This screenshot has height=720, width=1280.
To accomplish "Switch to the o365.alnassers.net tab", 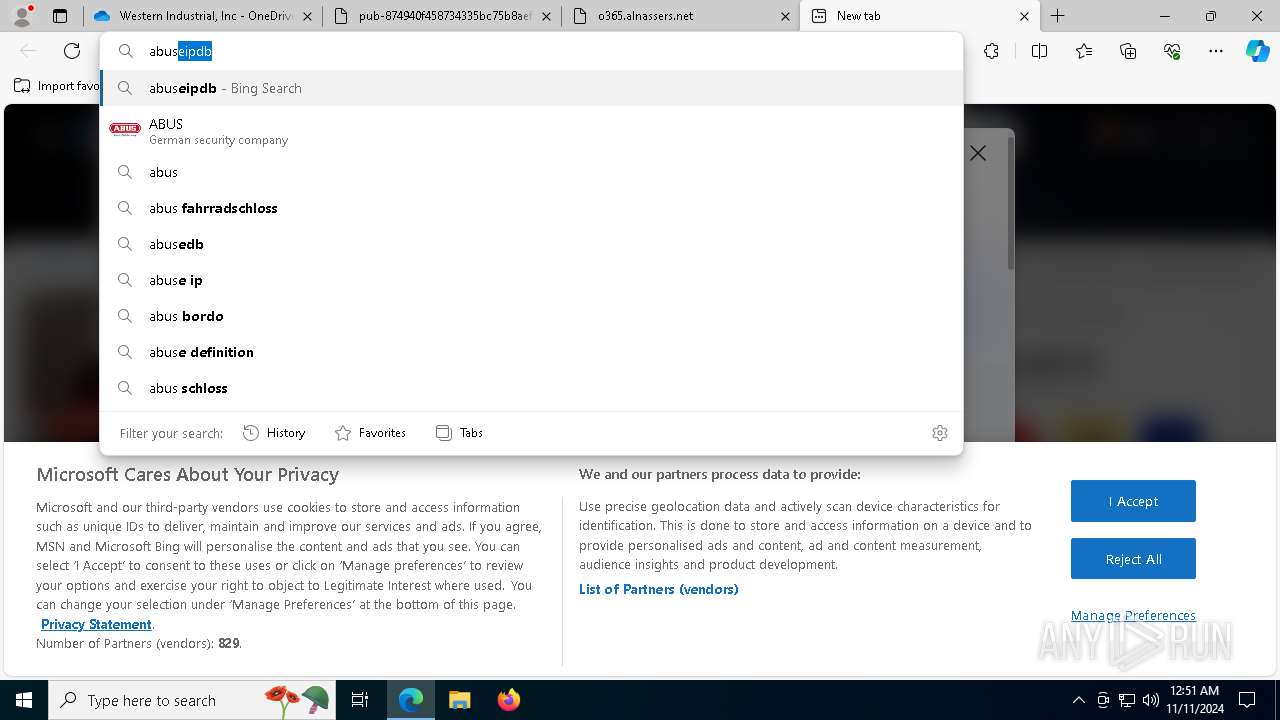I will pos(680,16).
